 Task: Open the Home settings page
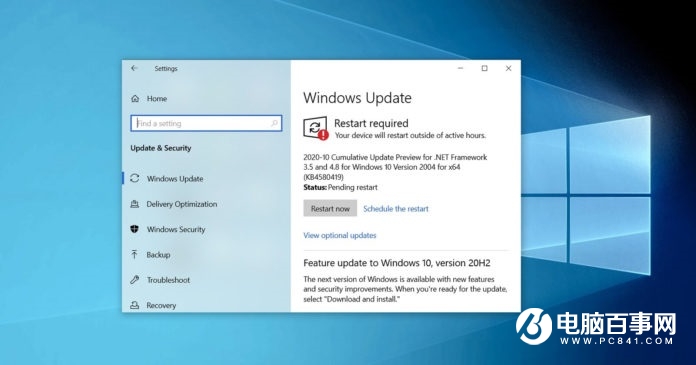click(x=157, y=99)
